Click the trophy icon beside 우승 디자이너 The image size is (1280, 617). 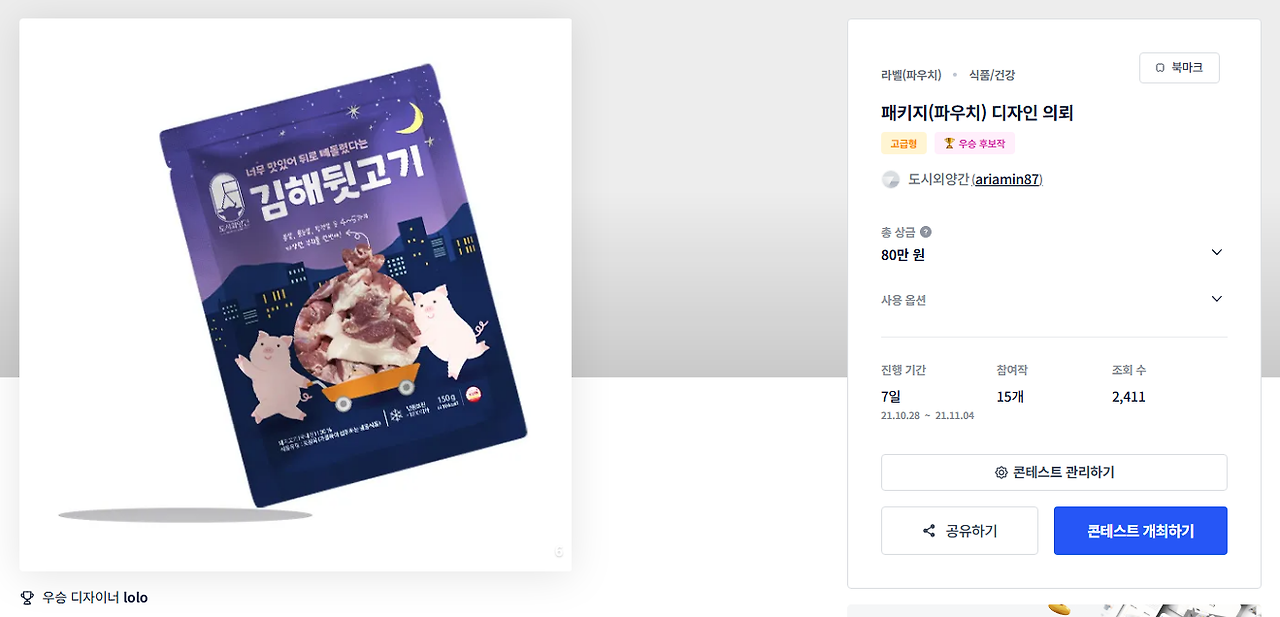[27, 598]
